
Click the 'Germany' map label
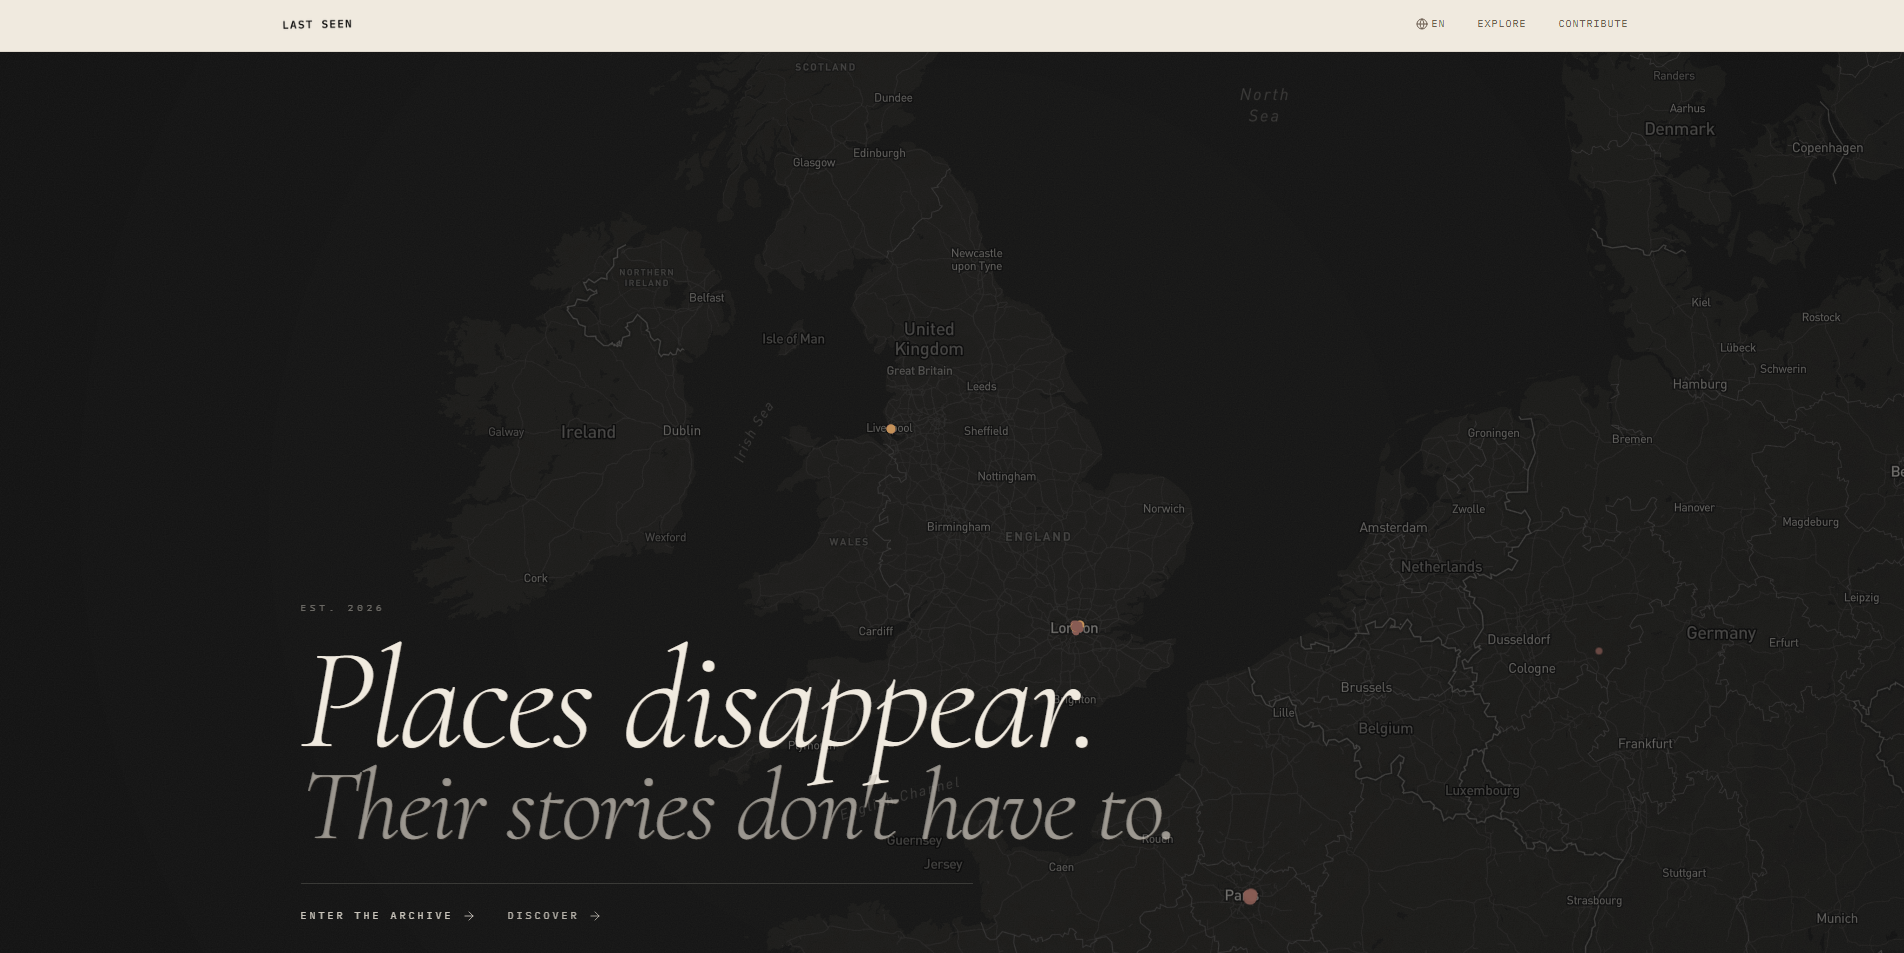(1721, 633)
